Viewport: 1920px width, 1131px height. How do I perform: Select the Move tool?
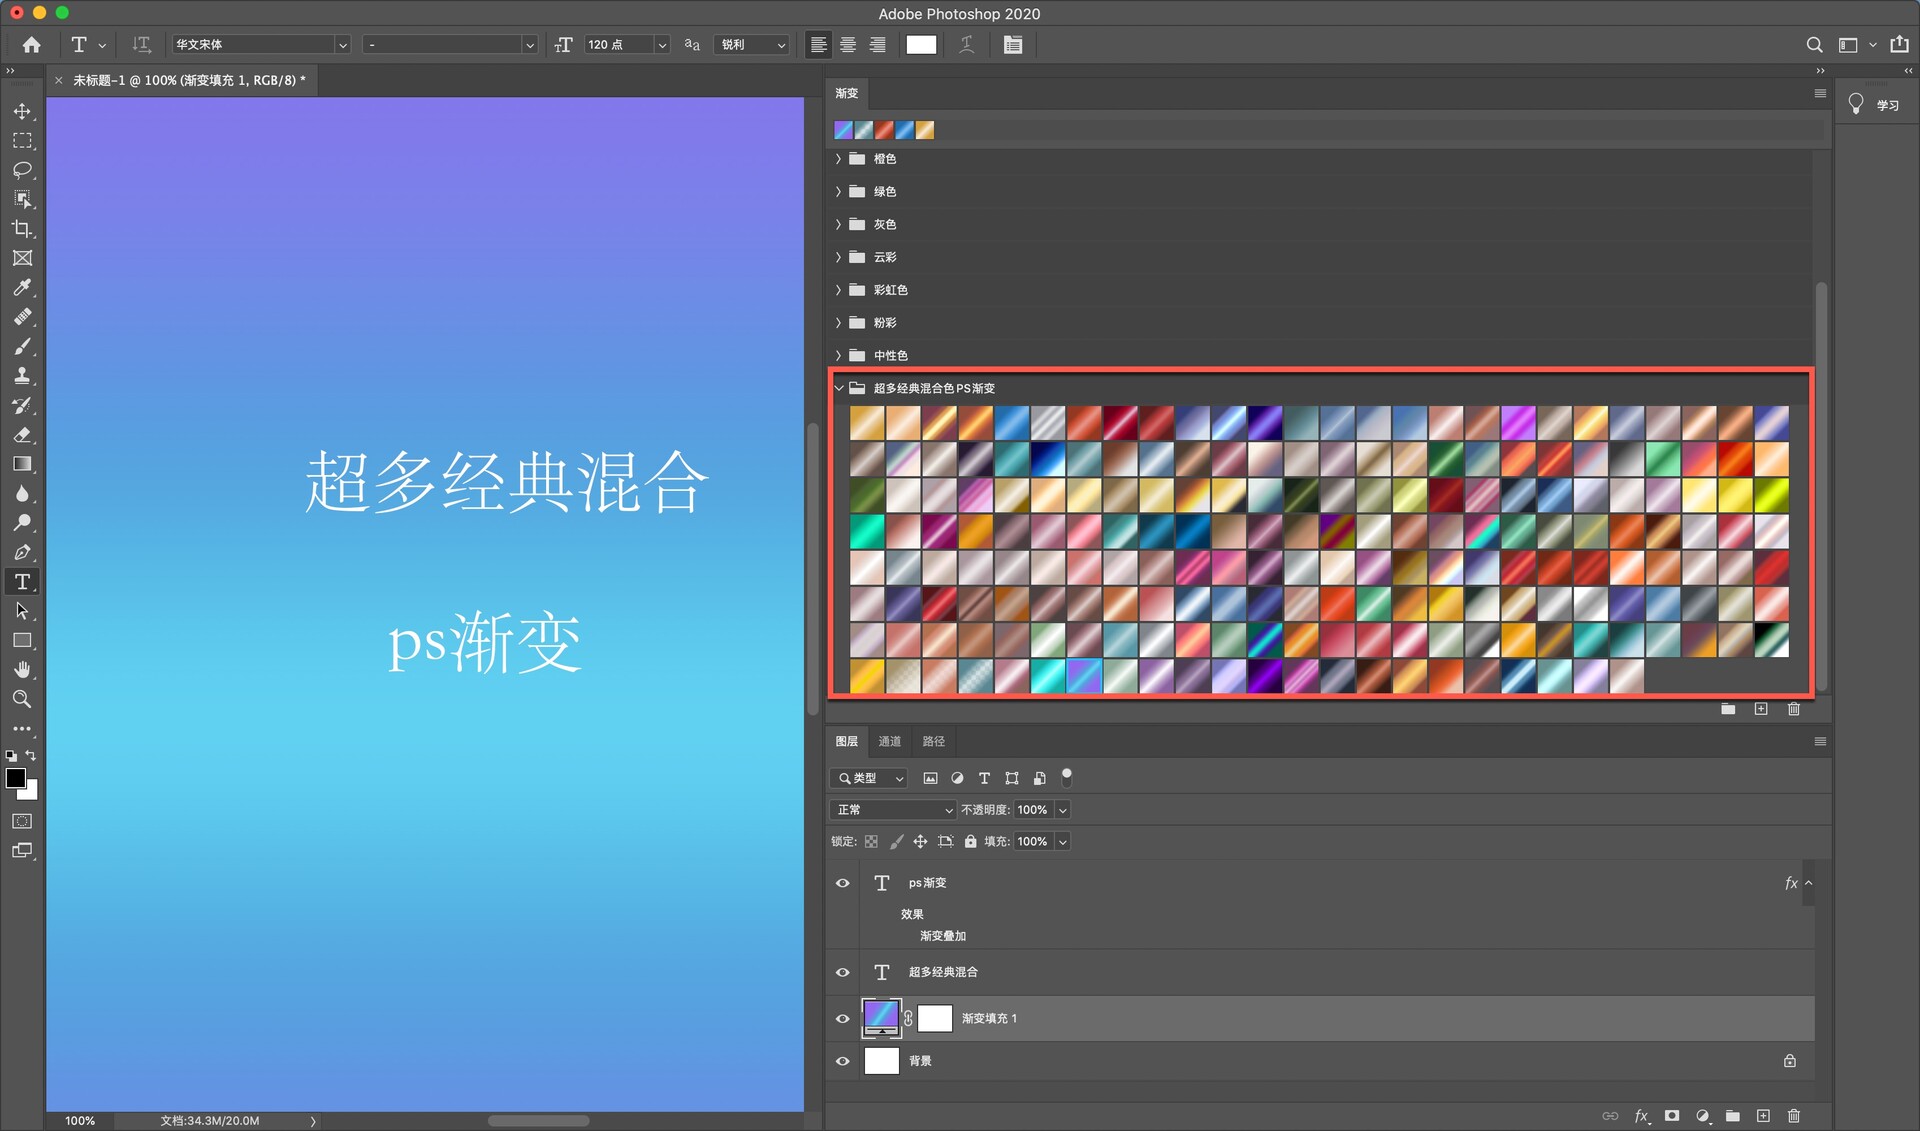click(22, 111)
